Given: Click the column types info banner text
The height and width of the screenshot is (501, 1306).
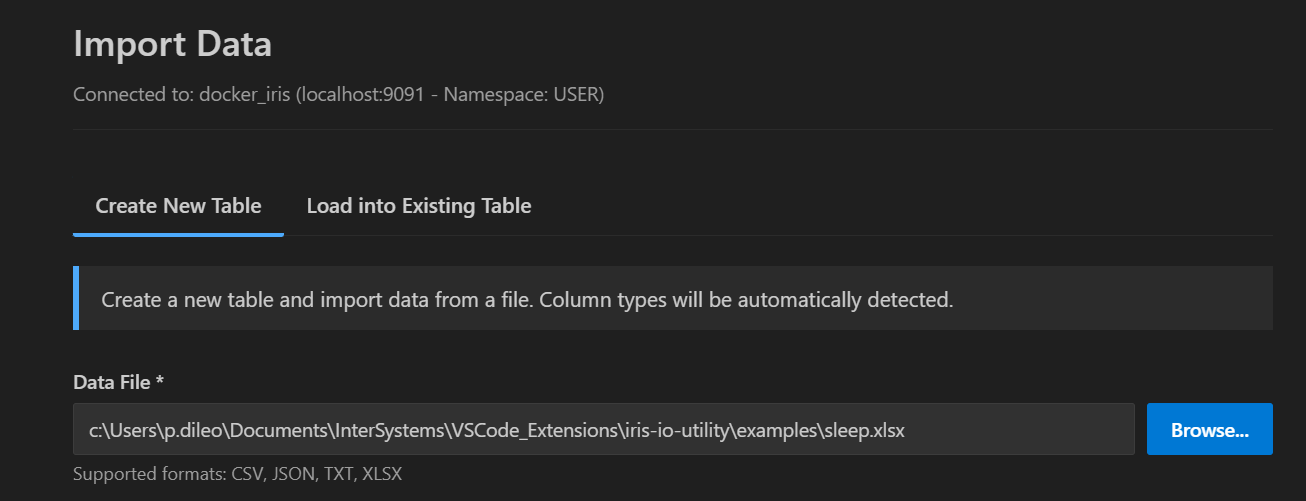Looking at the screenshot, I should point(527,299).
